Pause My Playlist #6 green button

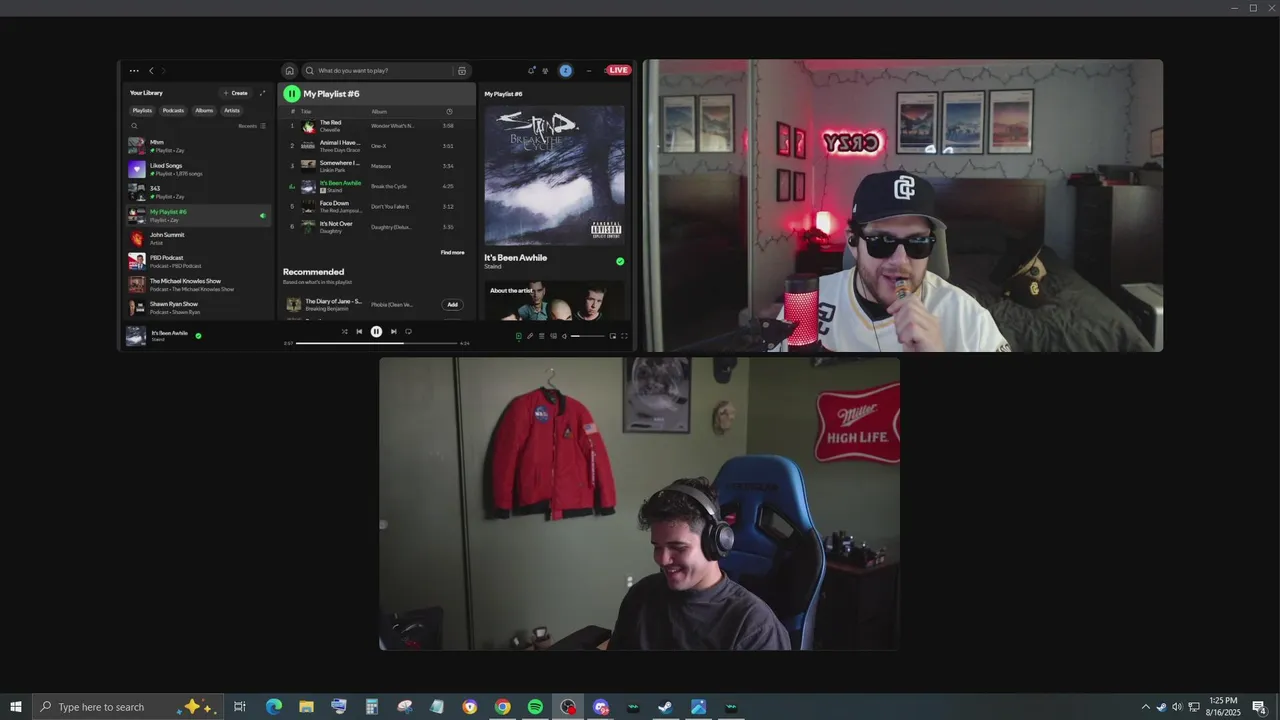point(291,94)
